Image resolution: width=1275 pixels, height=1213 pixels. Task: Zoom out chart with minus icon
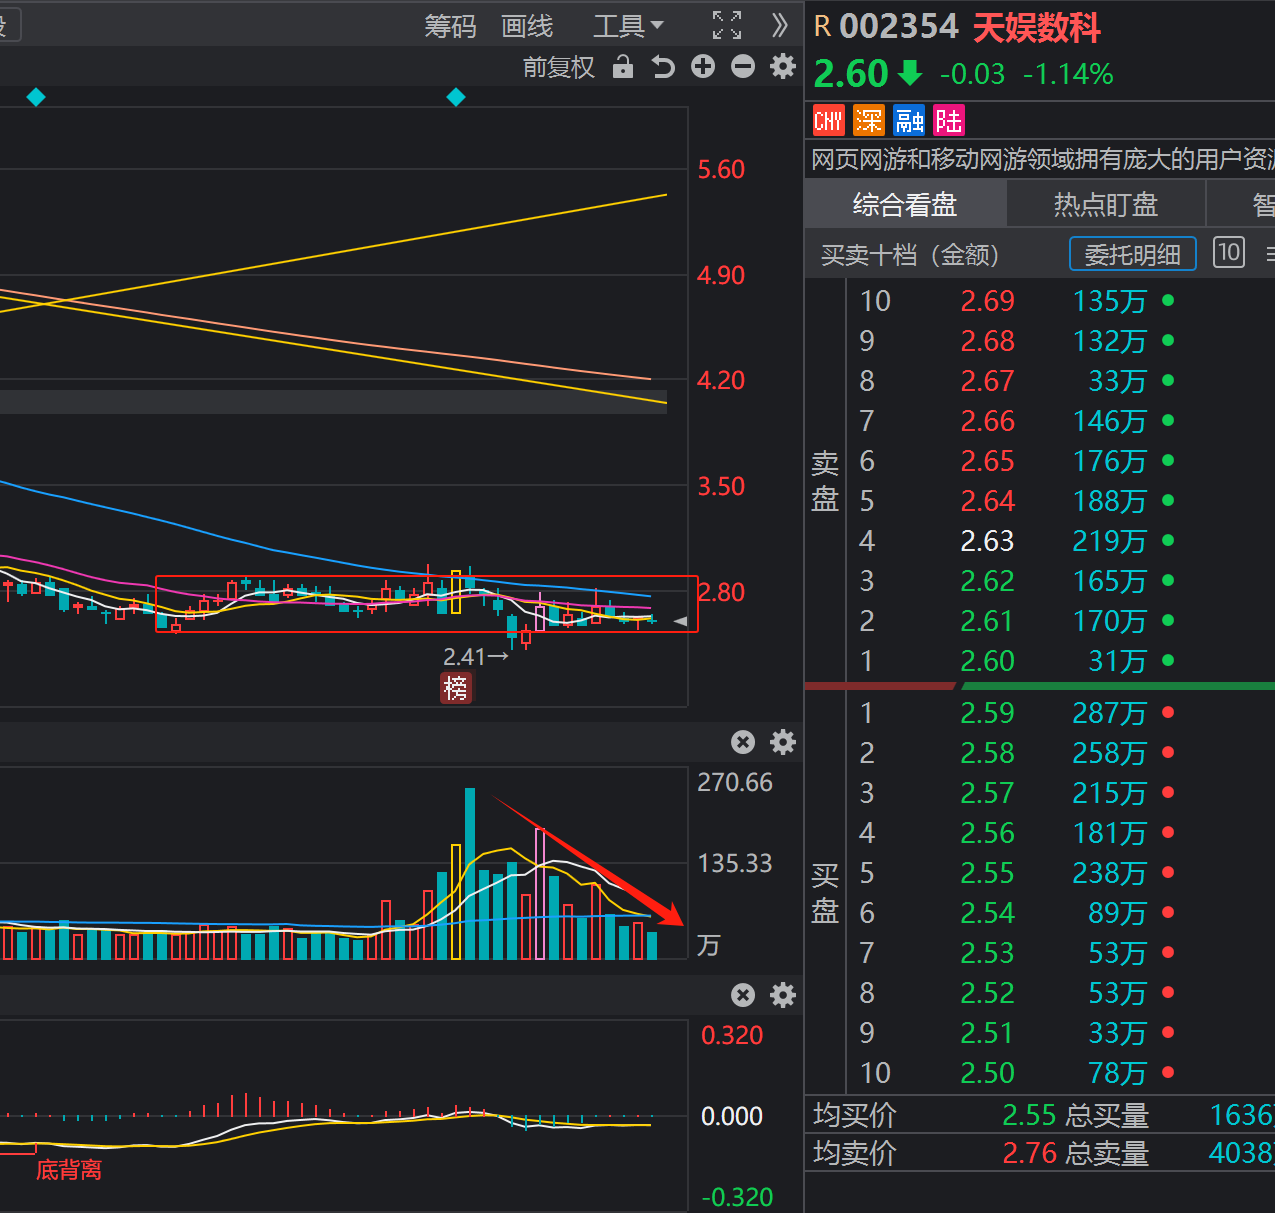[743, 67]
